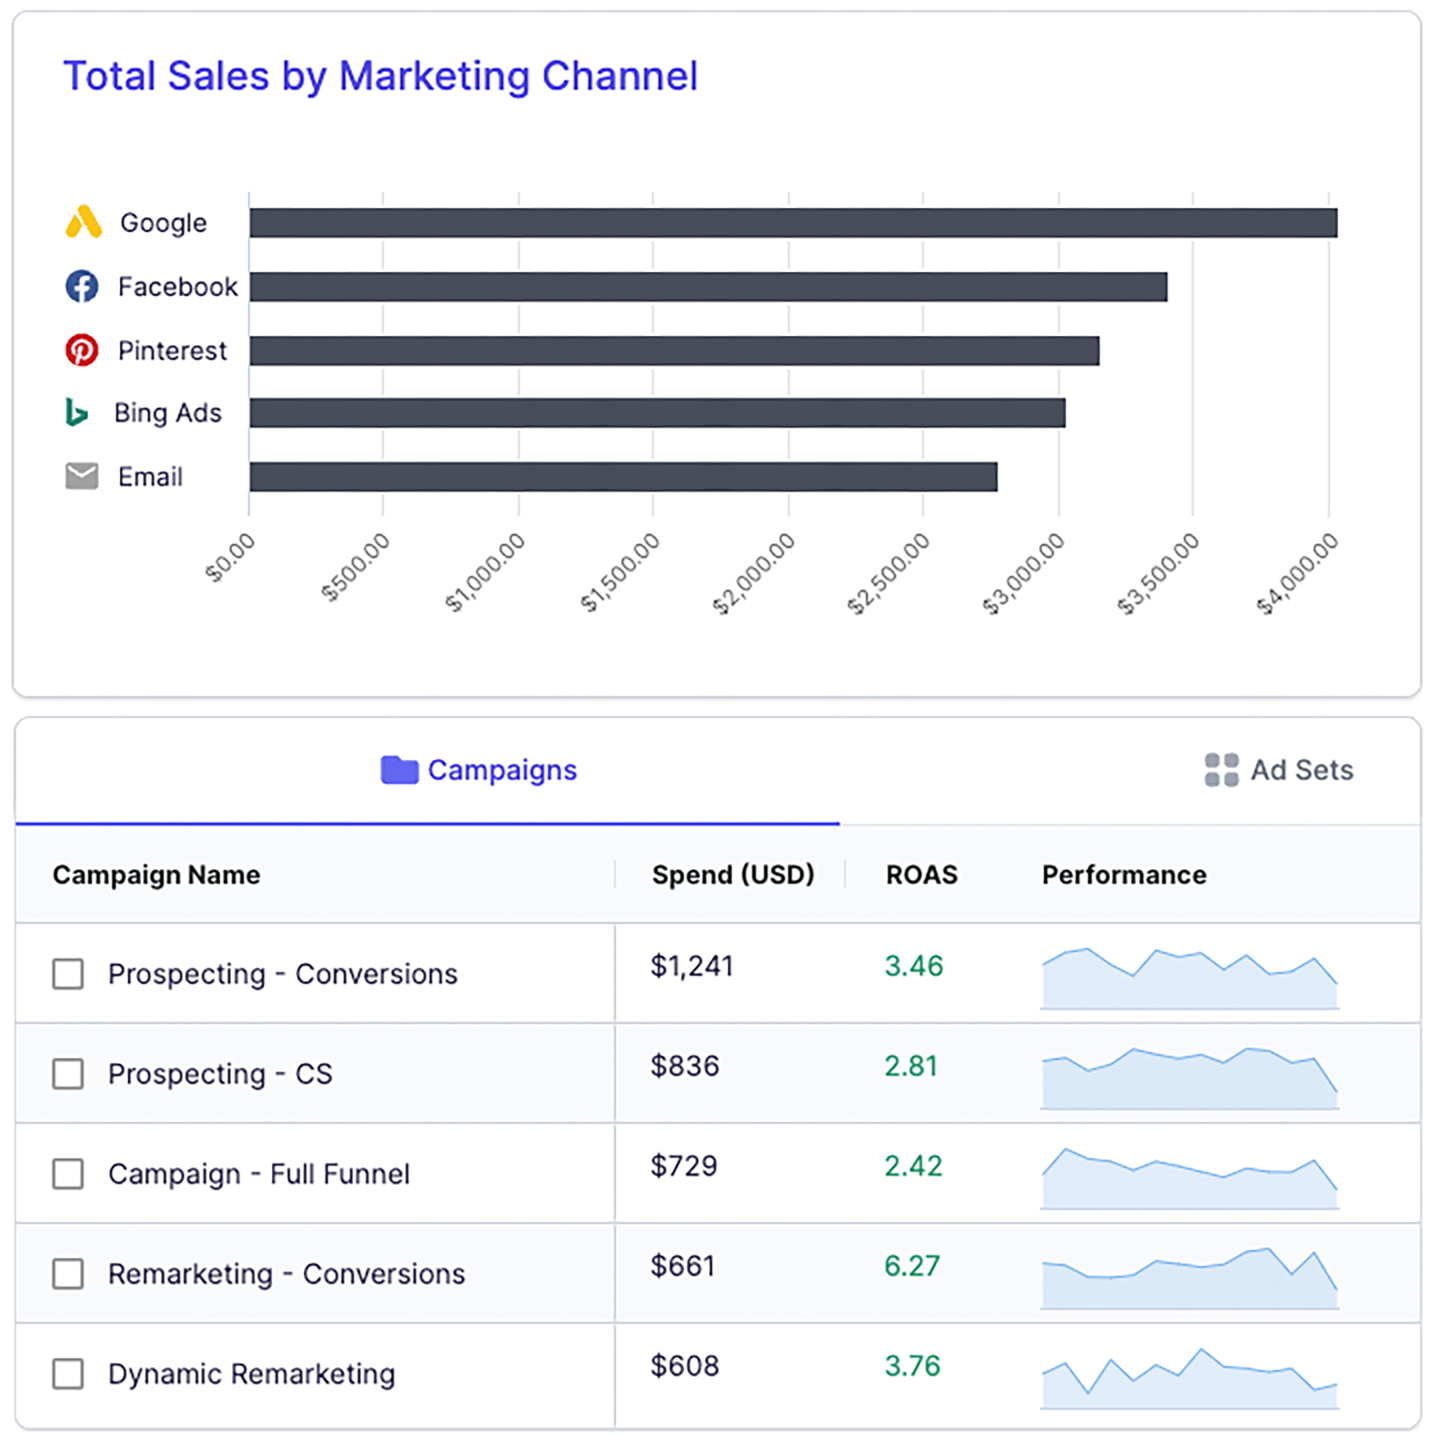Sort by ROAS column header
Screen dimensions: 1438x1448
[x=922, y=875]
